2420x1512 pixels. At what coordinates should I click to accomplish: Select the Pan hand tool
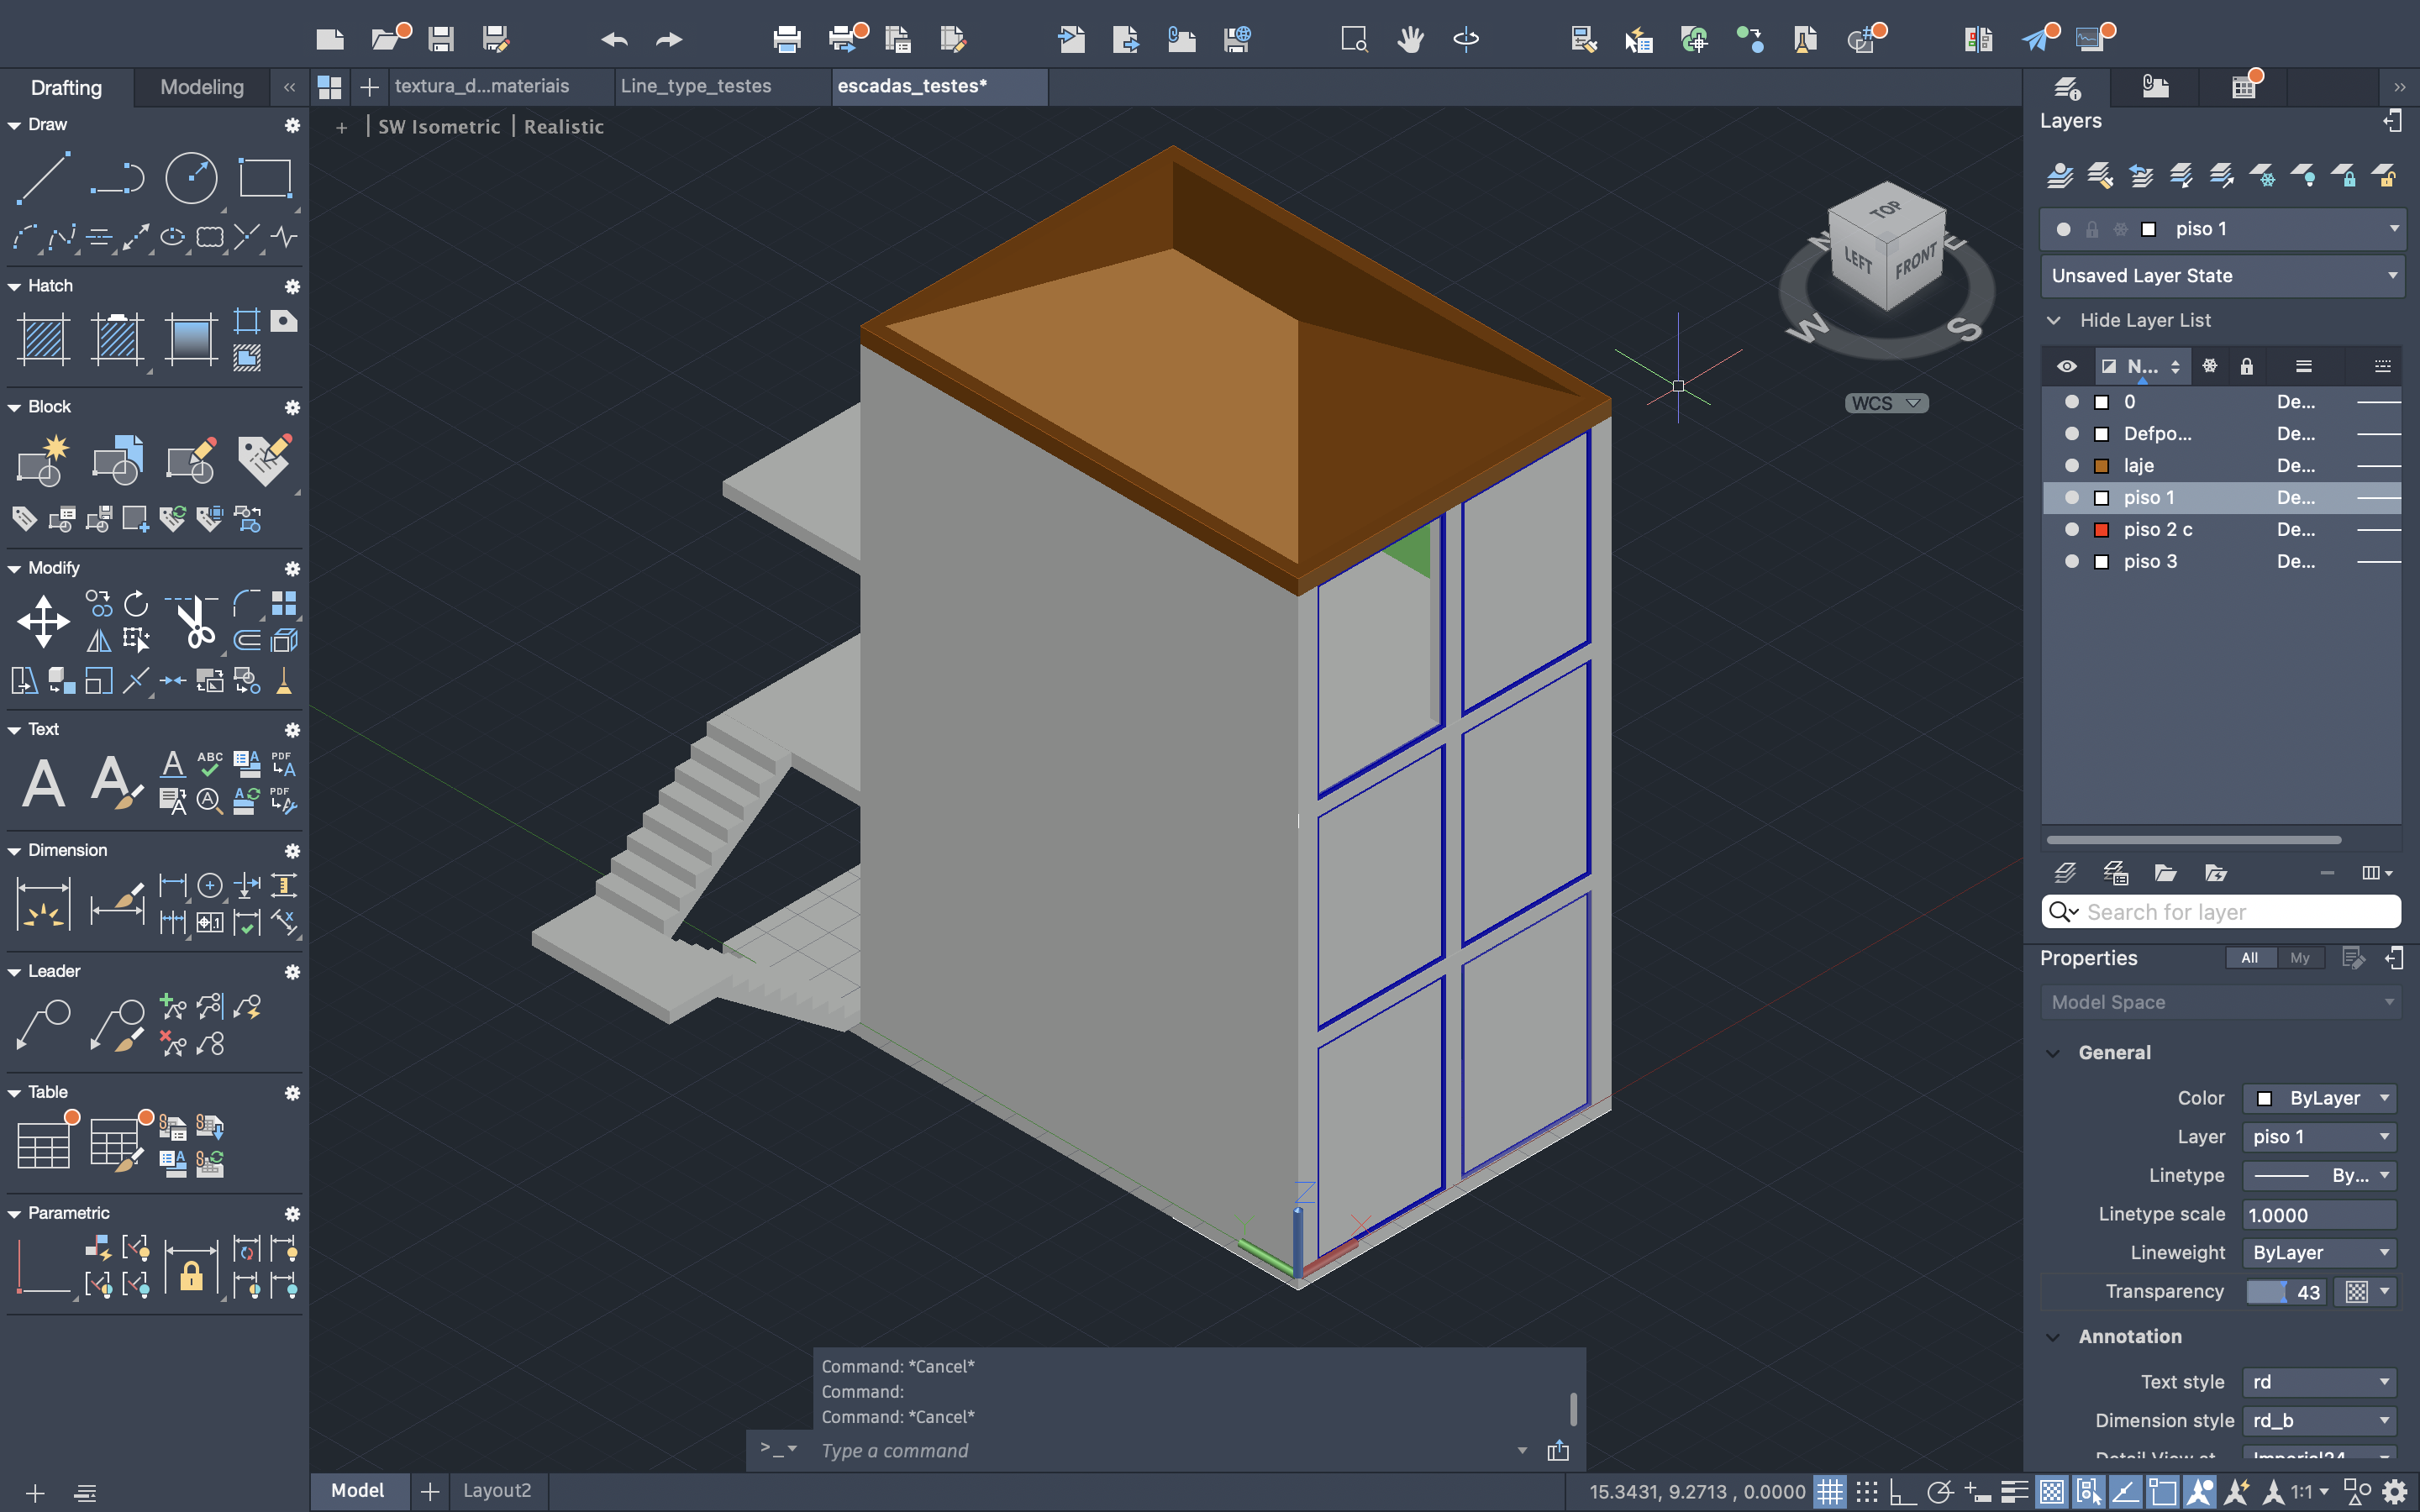pos(1410,39)
